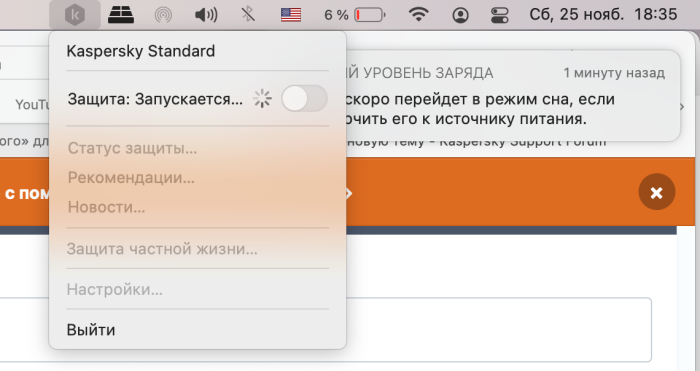Click the input field in forum page

[x=498, y=329]
